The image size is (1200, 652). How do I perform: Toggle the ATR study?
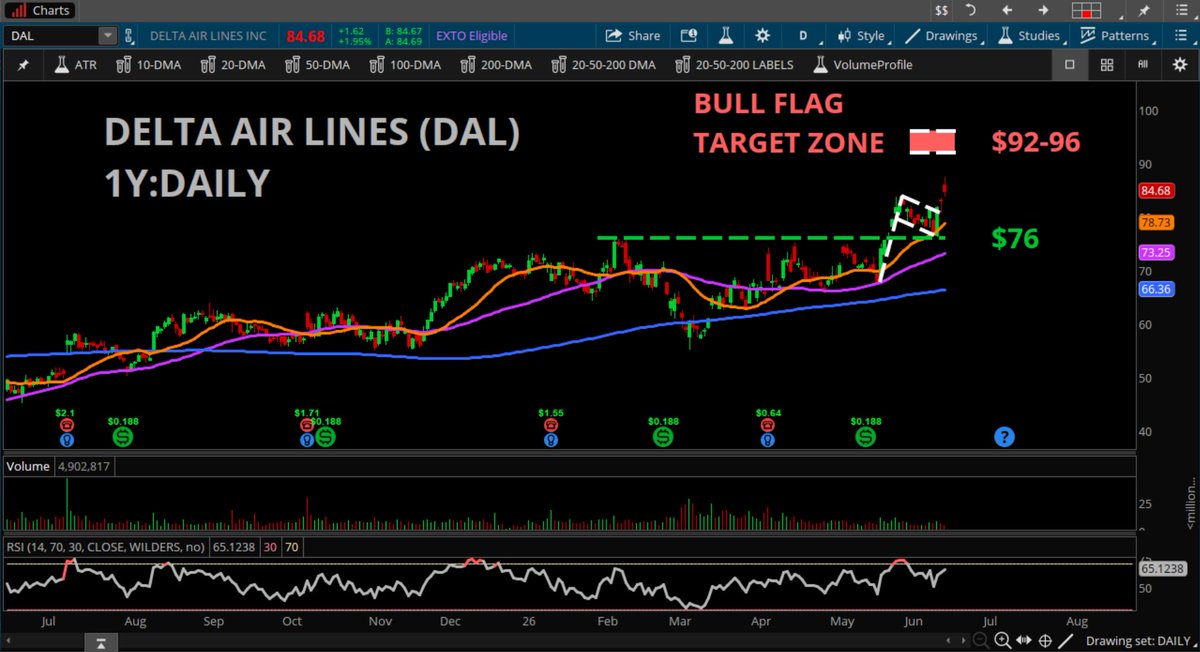(x=76, y=65)
